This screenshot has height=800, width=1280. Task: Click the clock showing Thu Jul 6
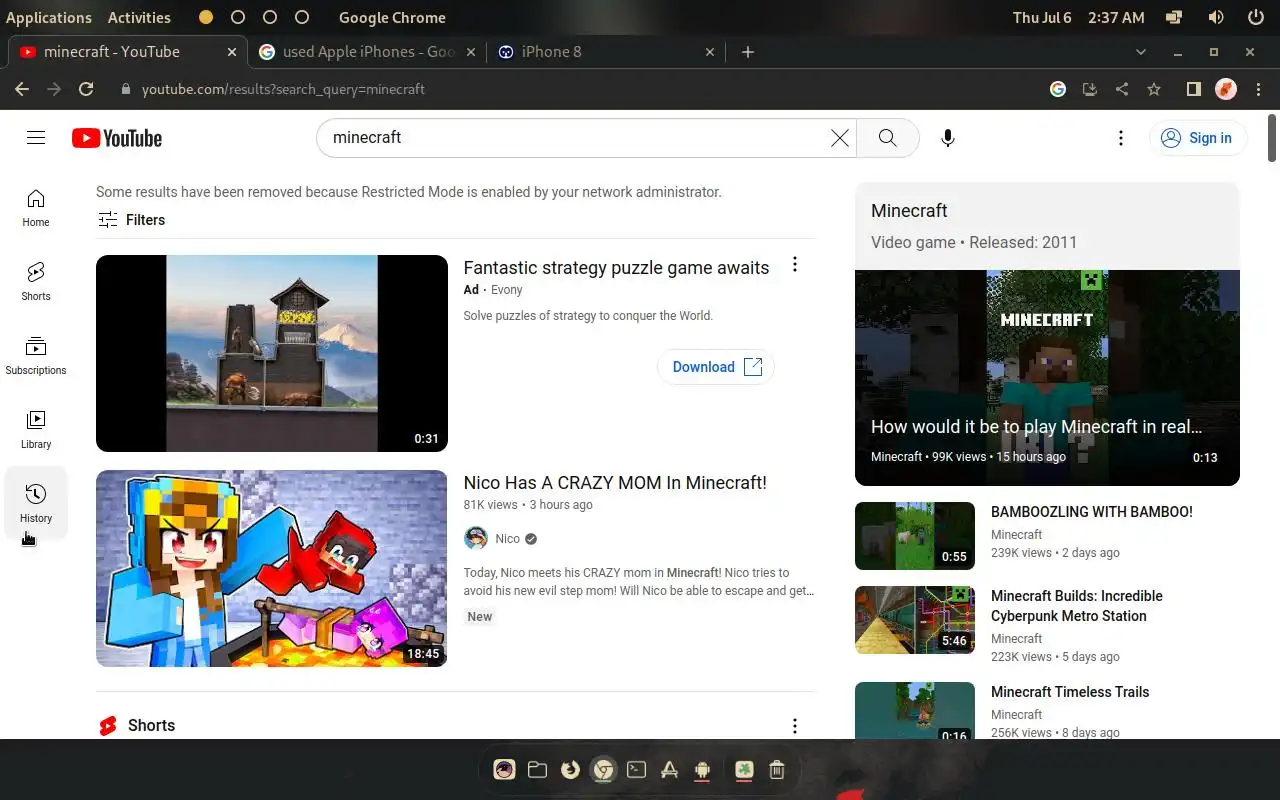1079,17
